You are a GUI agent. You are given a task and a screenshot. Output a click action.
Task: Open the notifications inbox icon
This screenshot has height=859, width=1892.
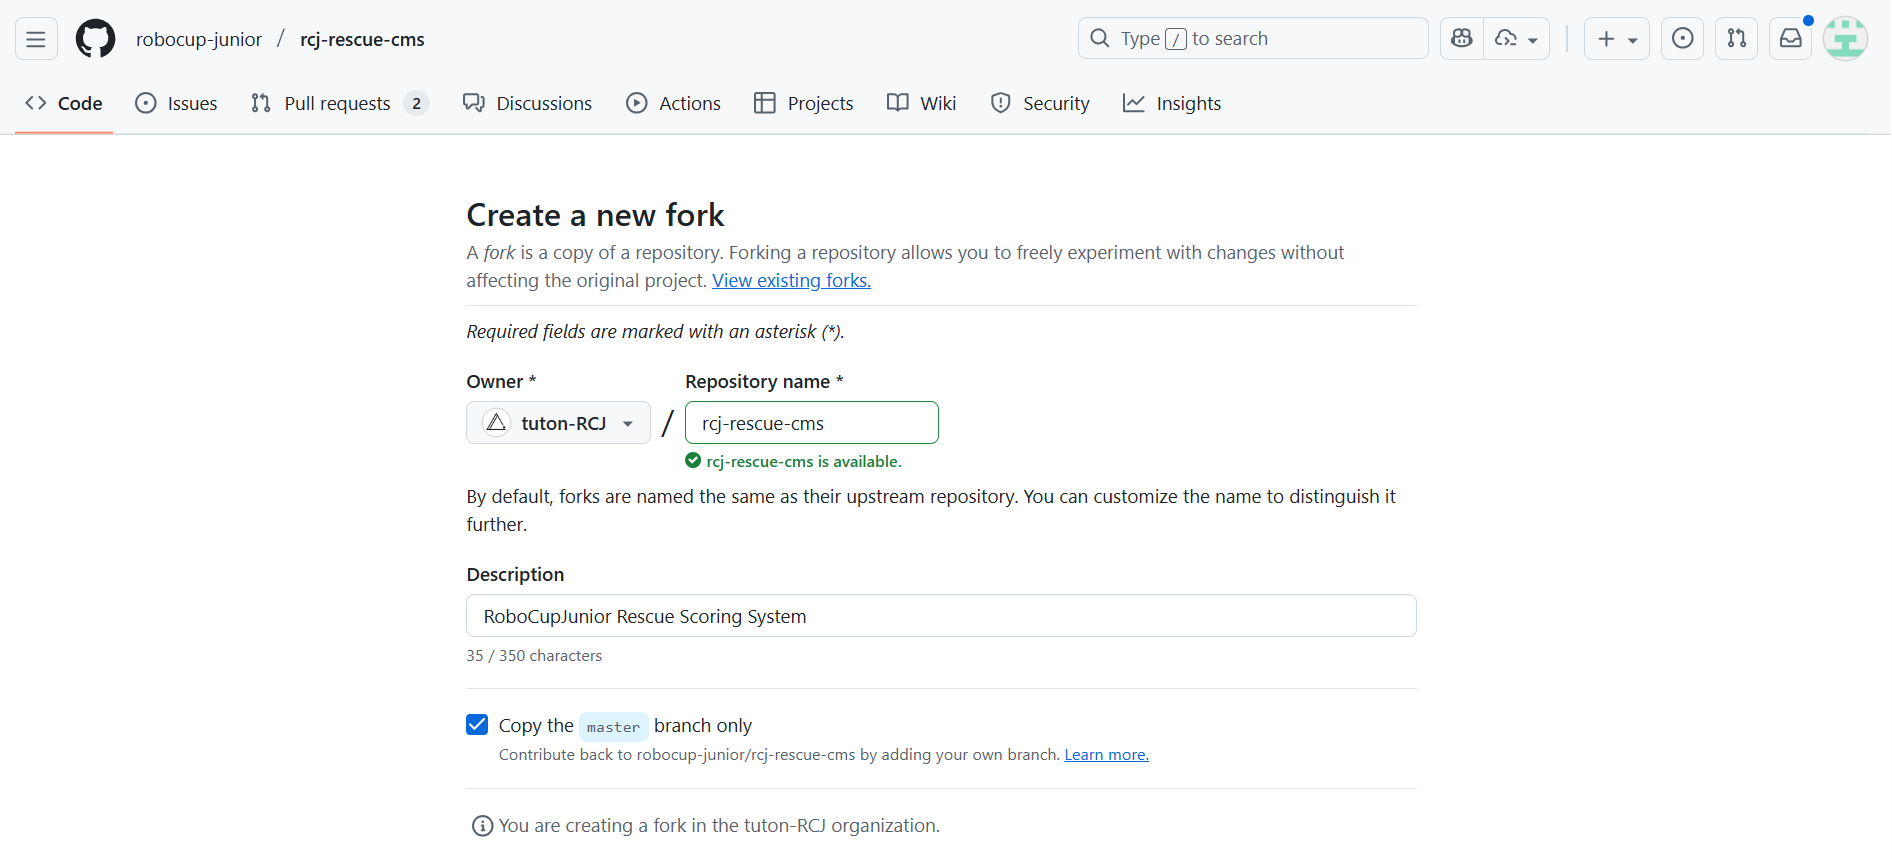(1791, 38)
